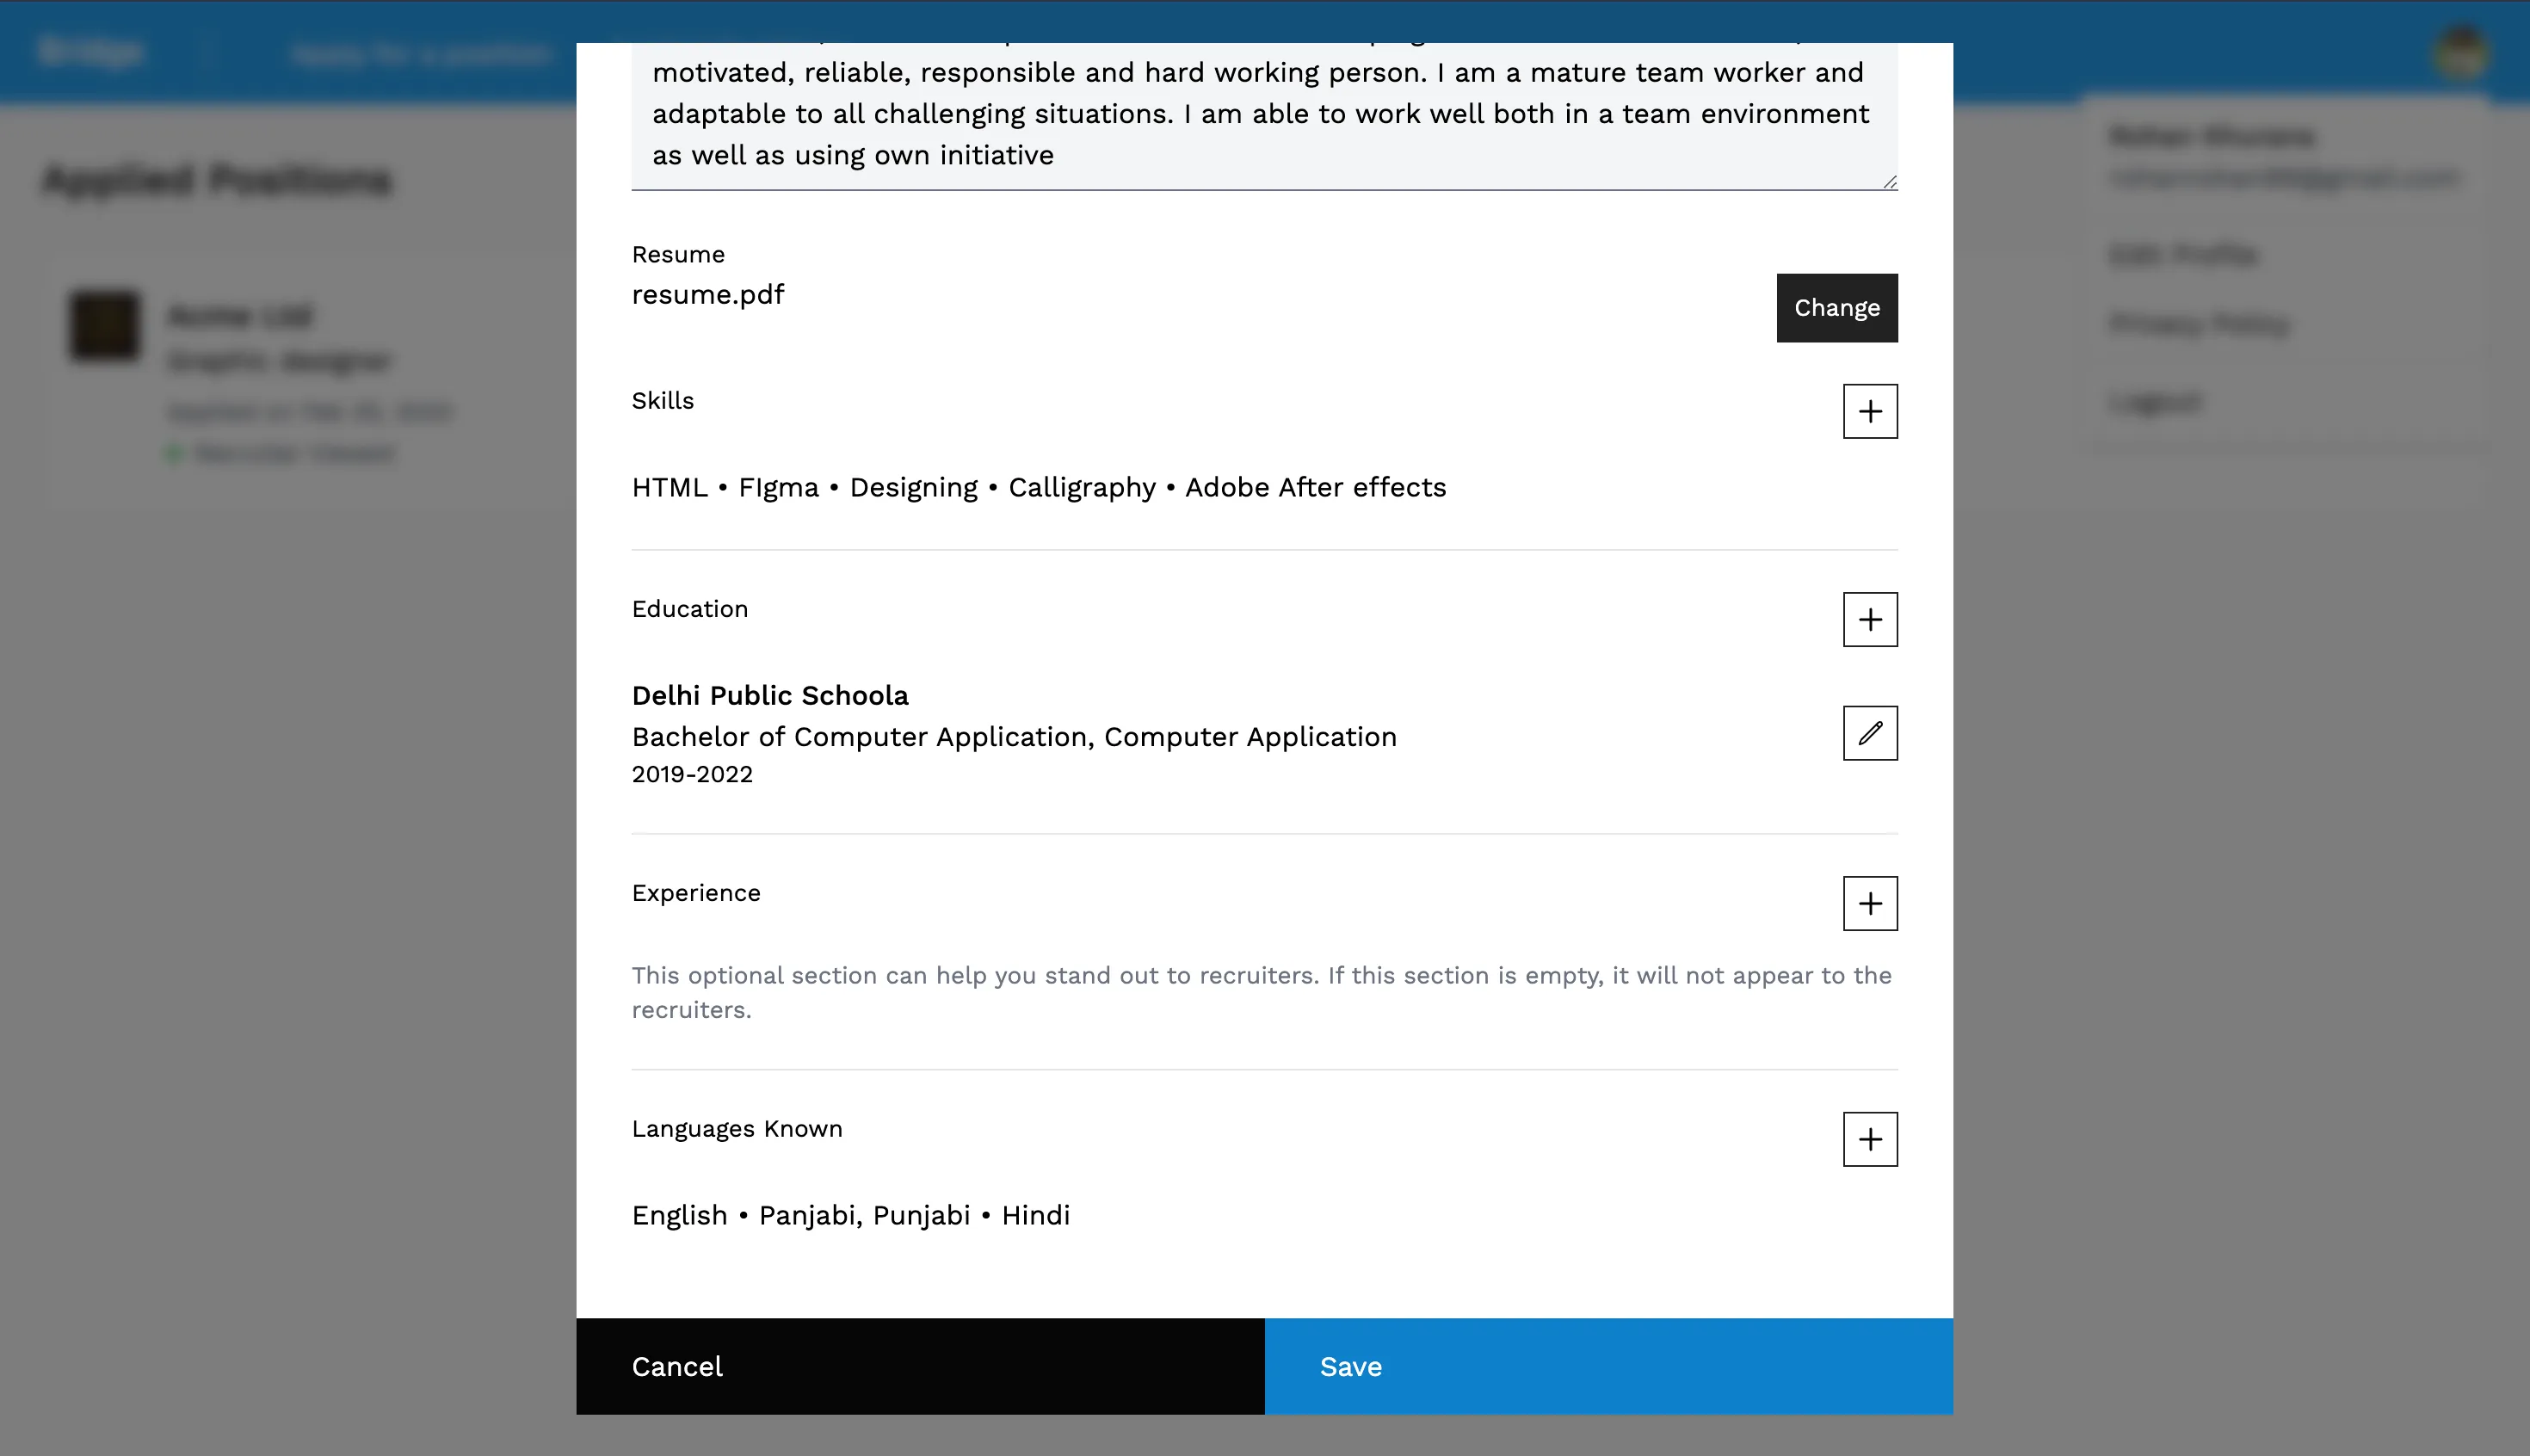Click the site logo in the header
Viewport: 2530px width, 1456px height.
[x=92, y=52]
